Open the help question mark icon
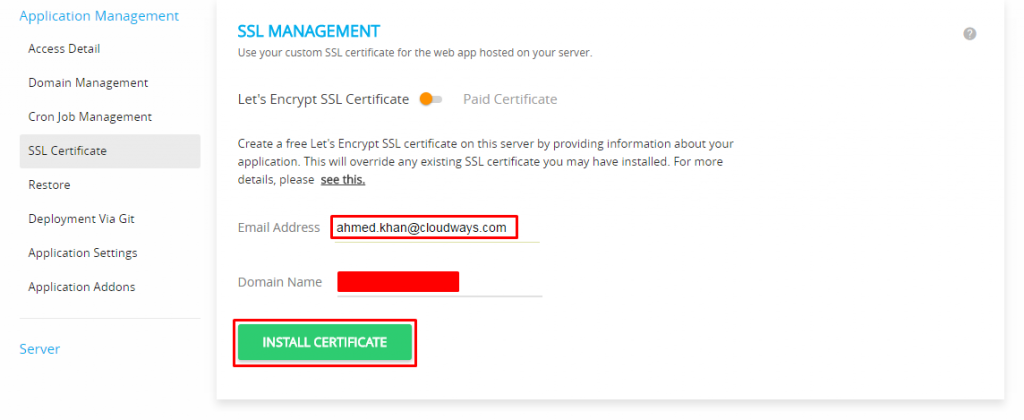 970,34
